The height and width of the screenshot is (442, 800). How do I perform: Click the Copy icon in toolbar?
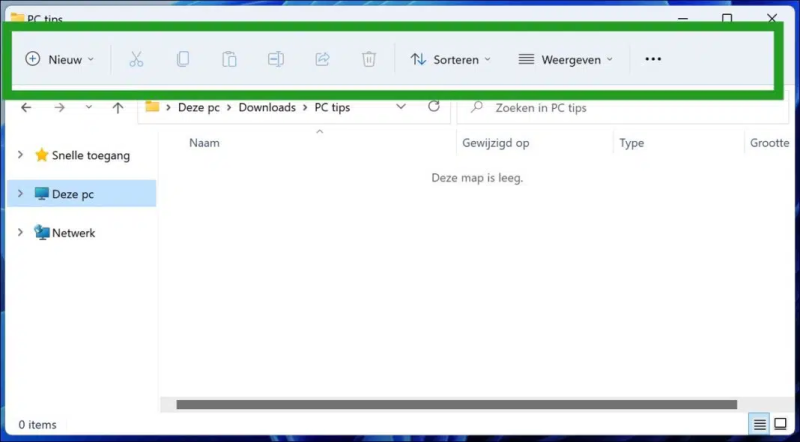point(182,60)
